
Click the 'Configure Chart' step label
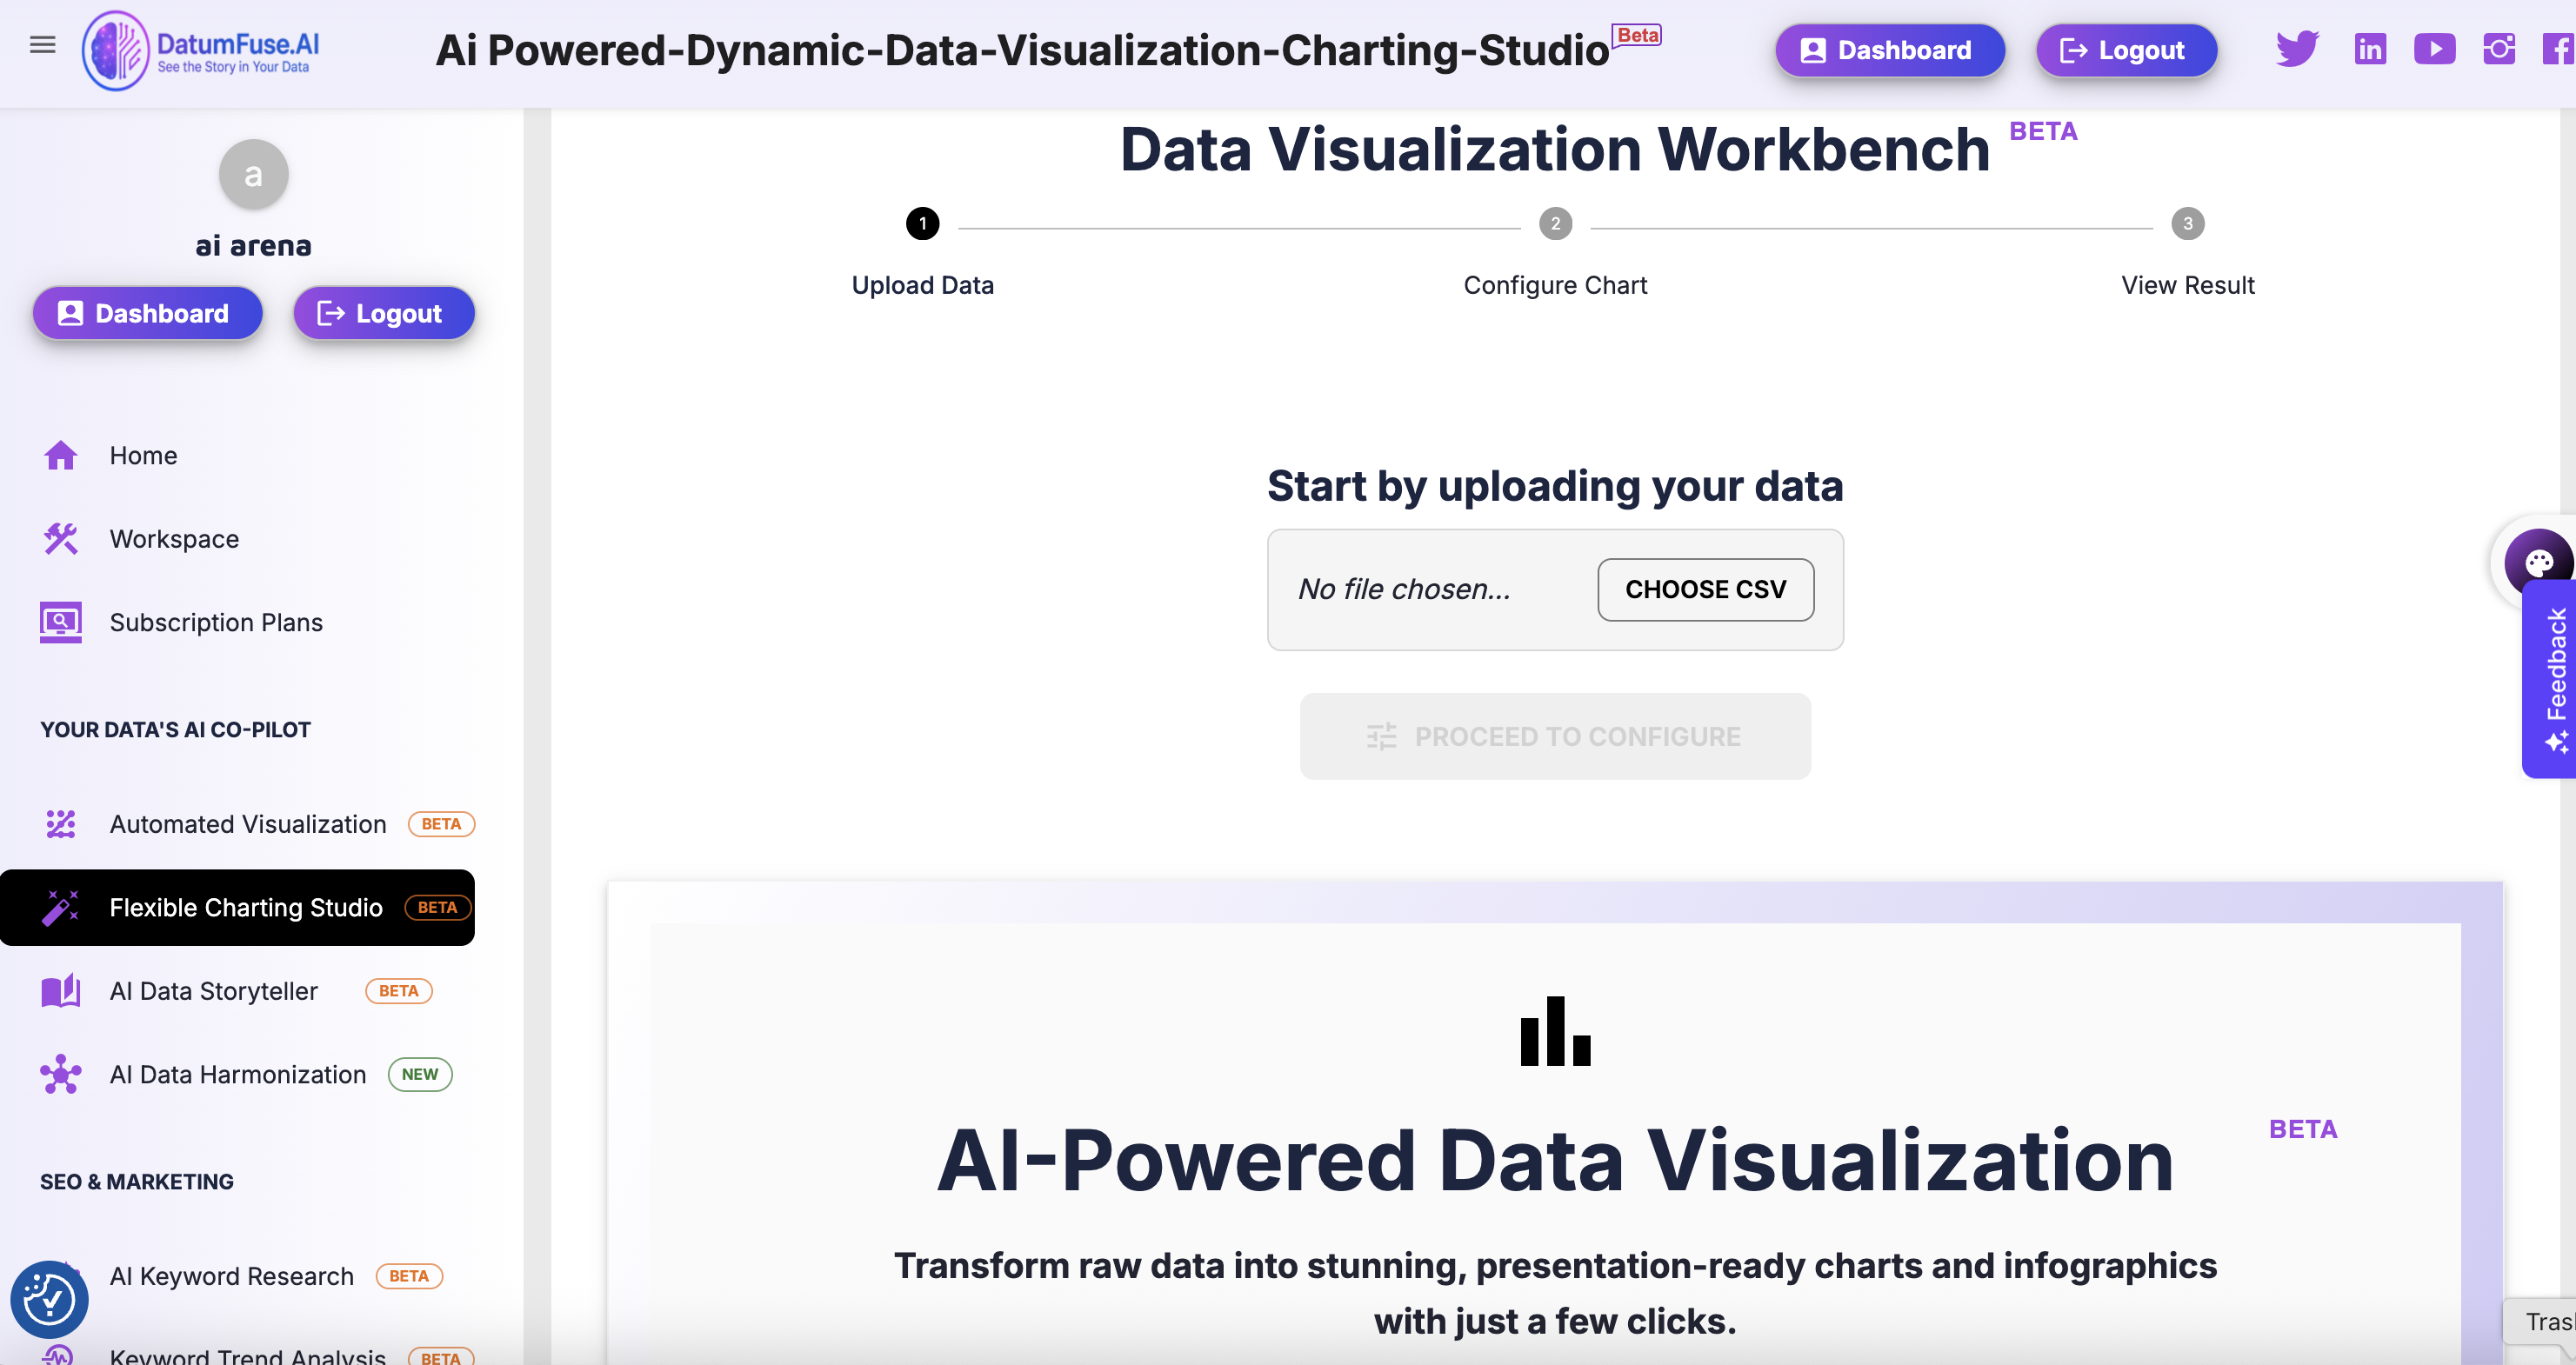click(x=1555, y=285)
